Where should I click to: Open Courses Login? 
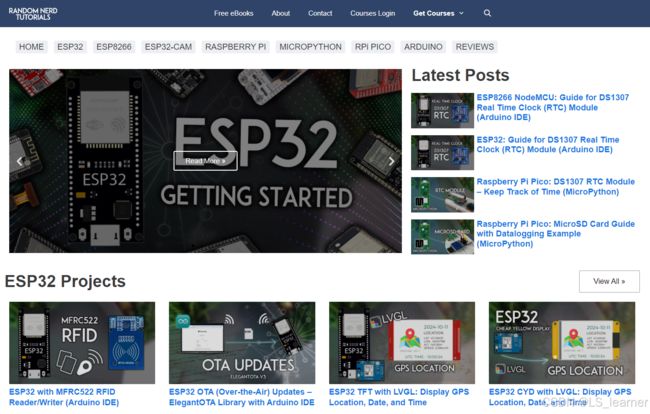point(372,13)
